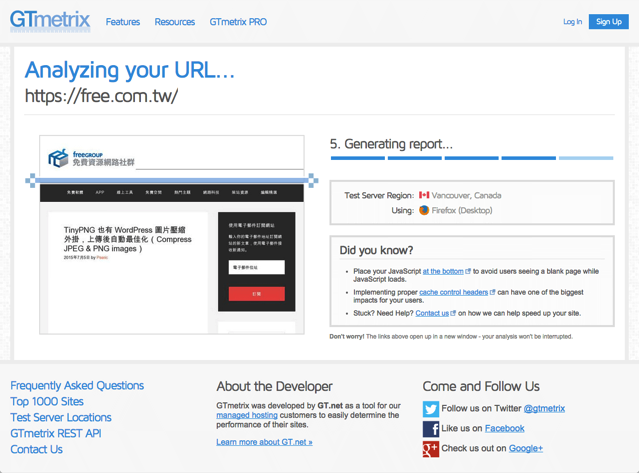This screenshot has width=639, height=473.
Task: Click the Google+ icon
Action: tap(430, 449)
